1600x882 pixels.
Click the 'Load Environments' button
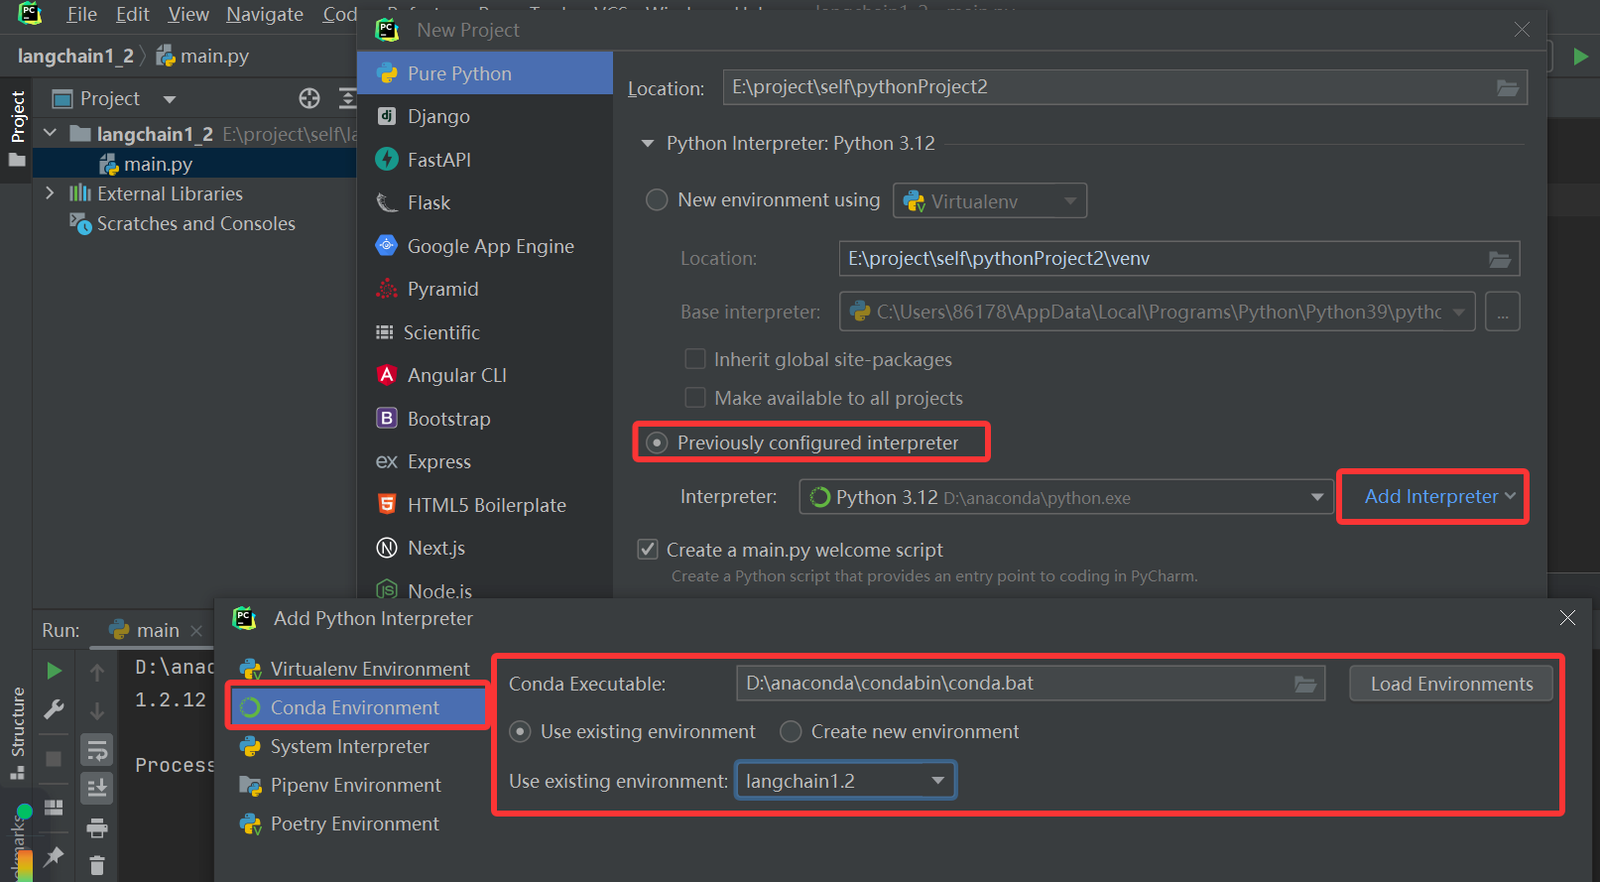coord(1451,684)
